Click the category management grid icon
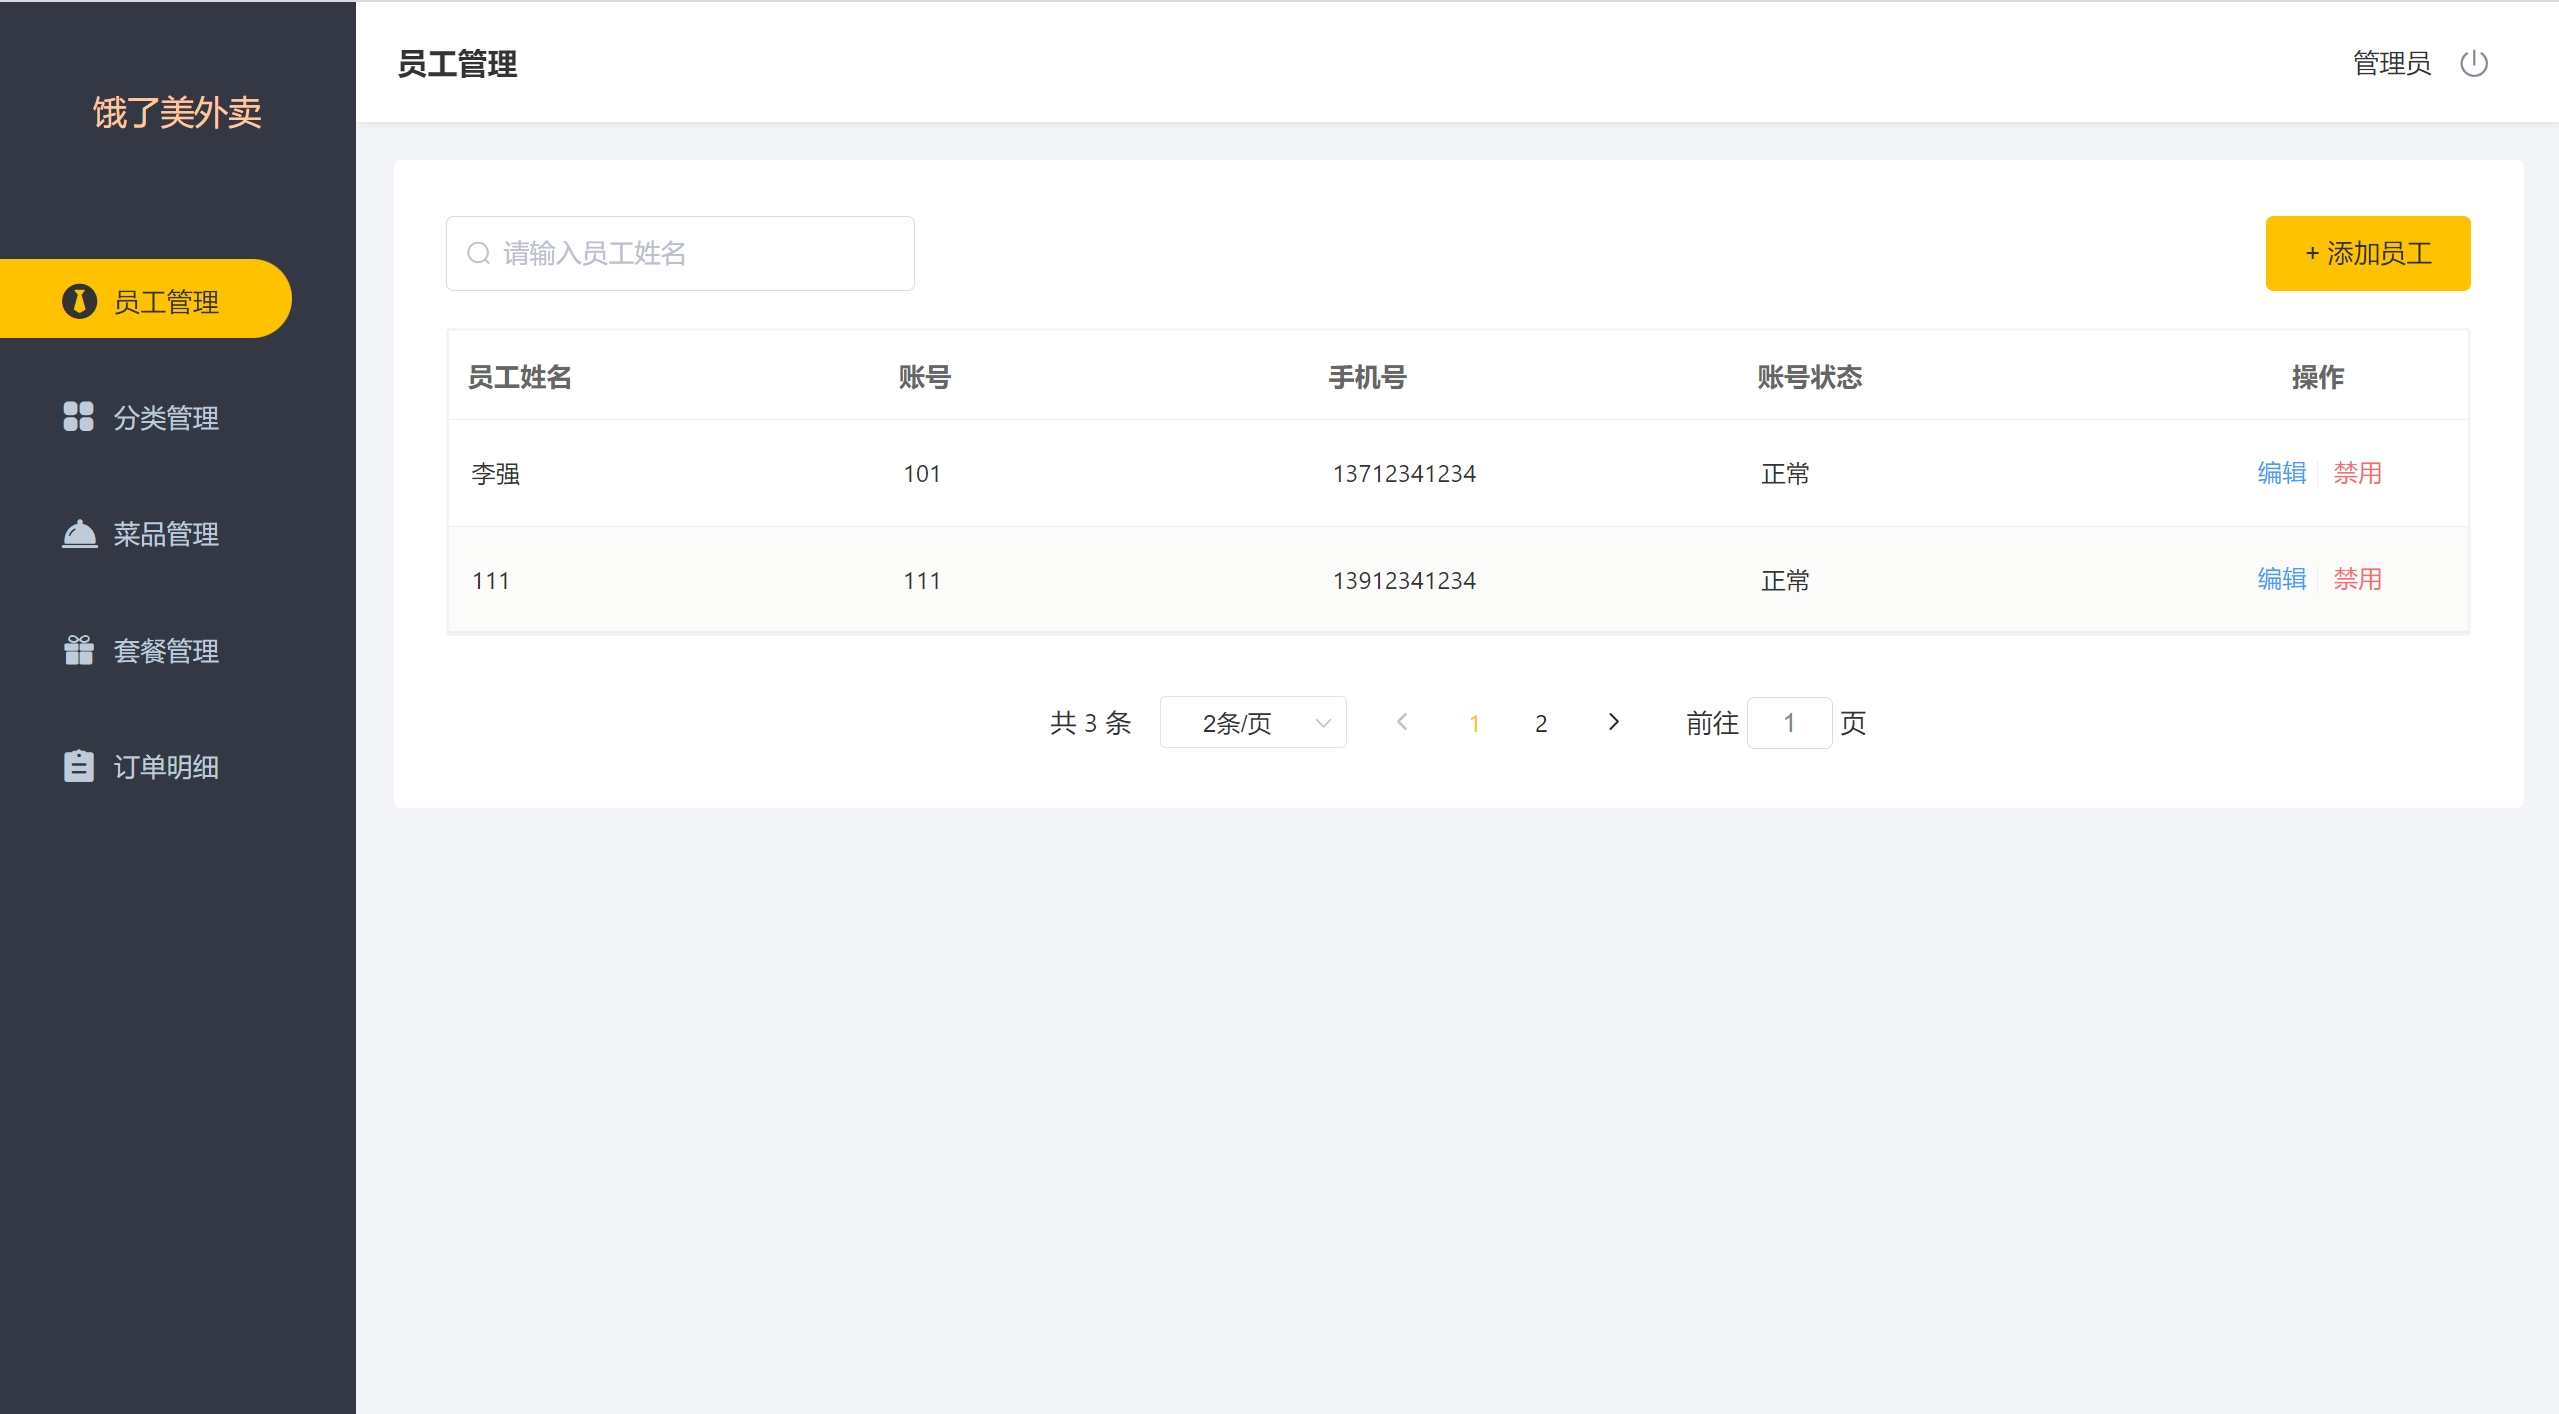 point(78,416)
